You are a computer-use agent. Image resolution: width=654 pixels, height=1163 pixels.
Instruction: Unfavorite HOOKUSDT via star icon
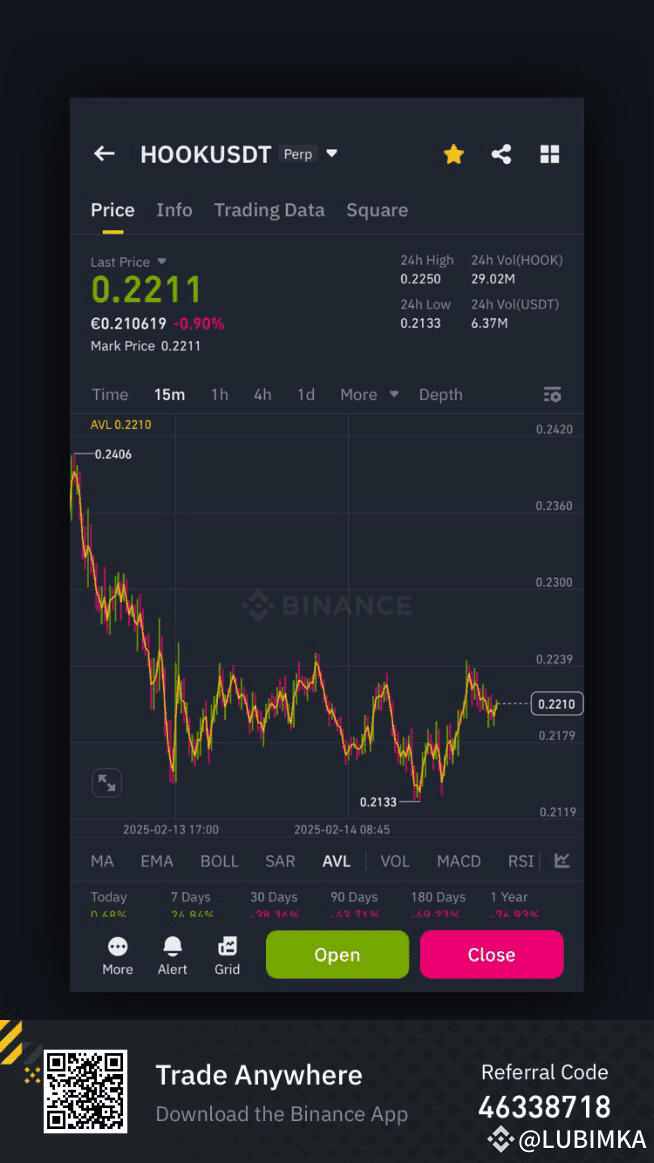(453, 153)
